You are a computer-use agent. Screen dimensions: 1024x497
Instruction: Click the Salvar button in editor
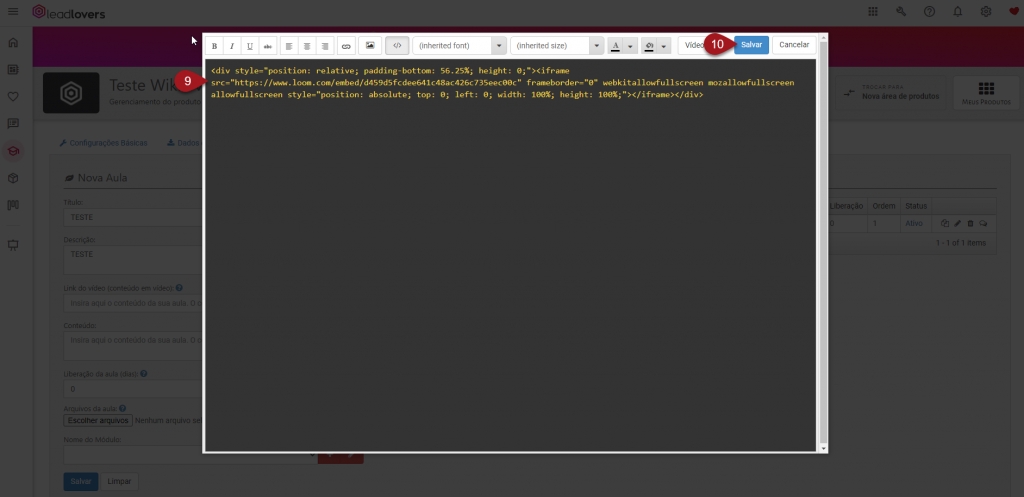751,45
